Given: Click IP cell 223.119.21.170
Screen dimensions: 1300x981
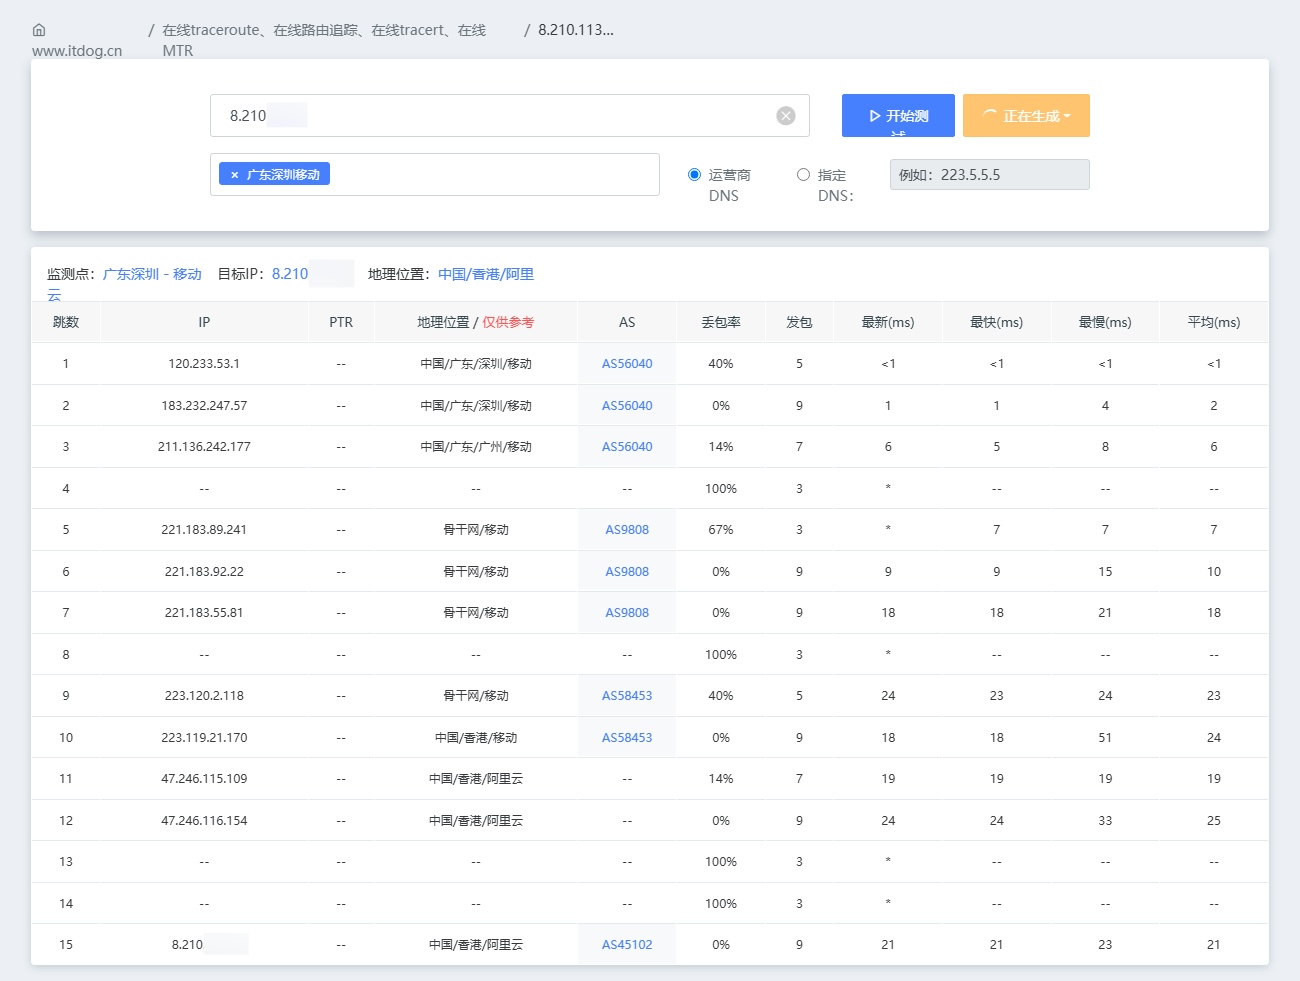Looking at the screenshot, I should (x=204, y=738).
